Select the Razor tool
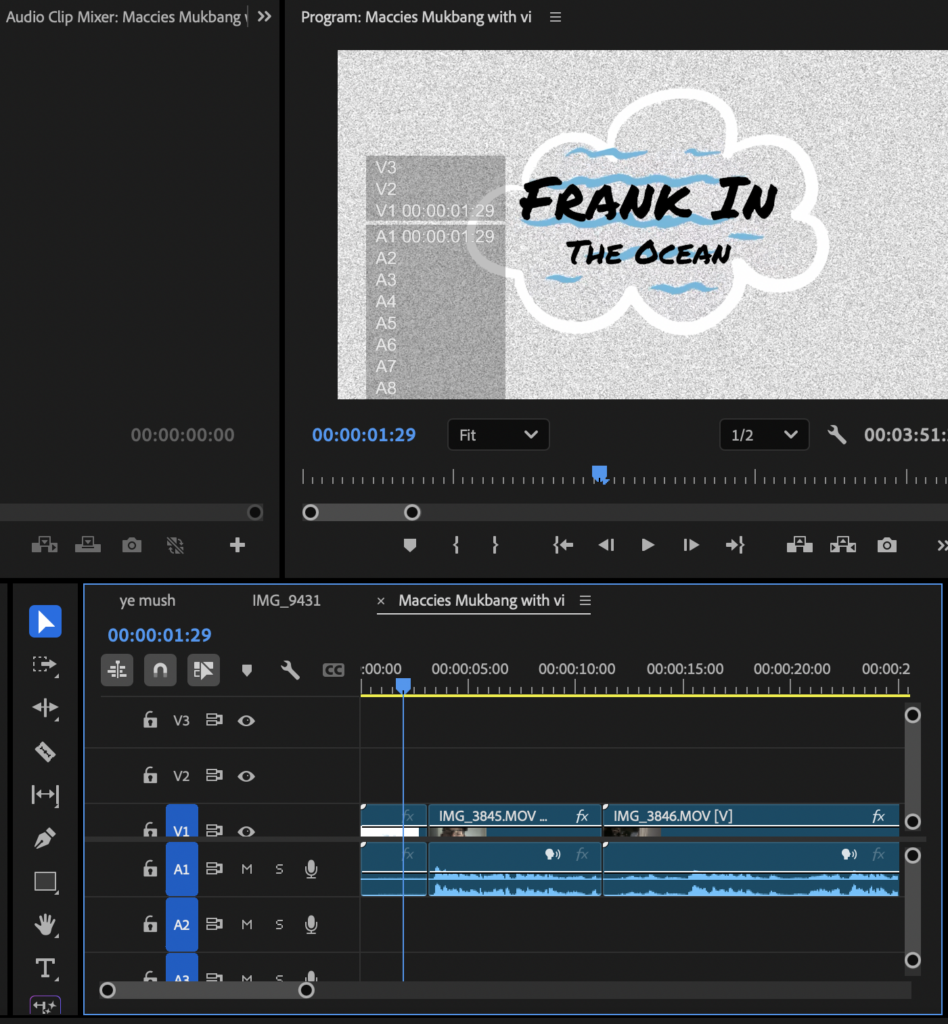 (45, 752)
